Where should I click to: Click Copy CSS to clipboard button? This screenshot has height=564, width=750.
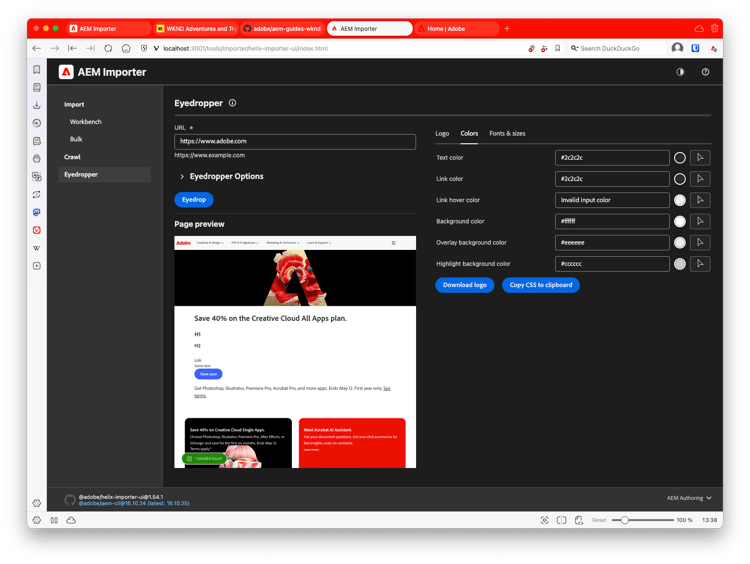click(x=540, y=285)
